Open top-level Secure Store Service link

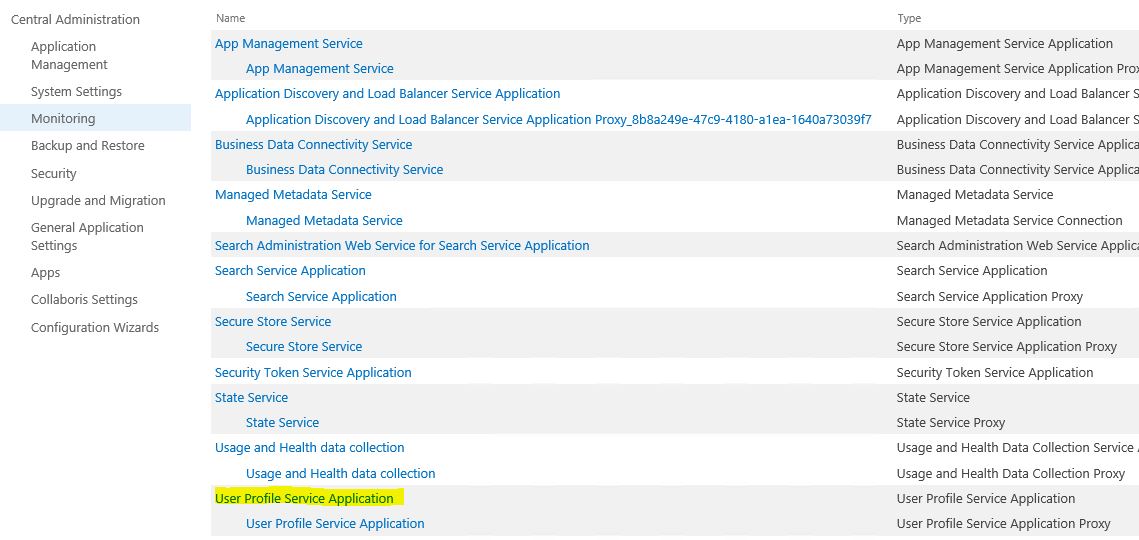coord(272,321)
